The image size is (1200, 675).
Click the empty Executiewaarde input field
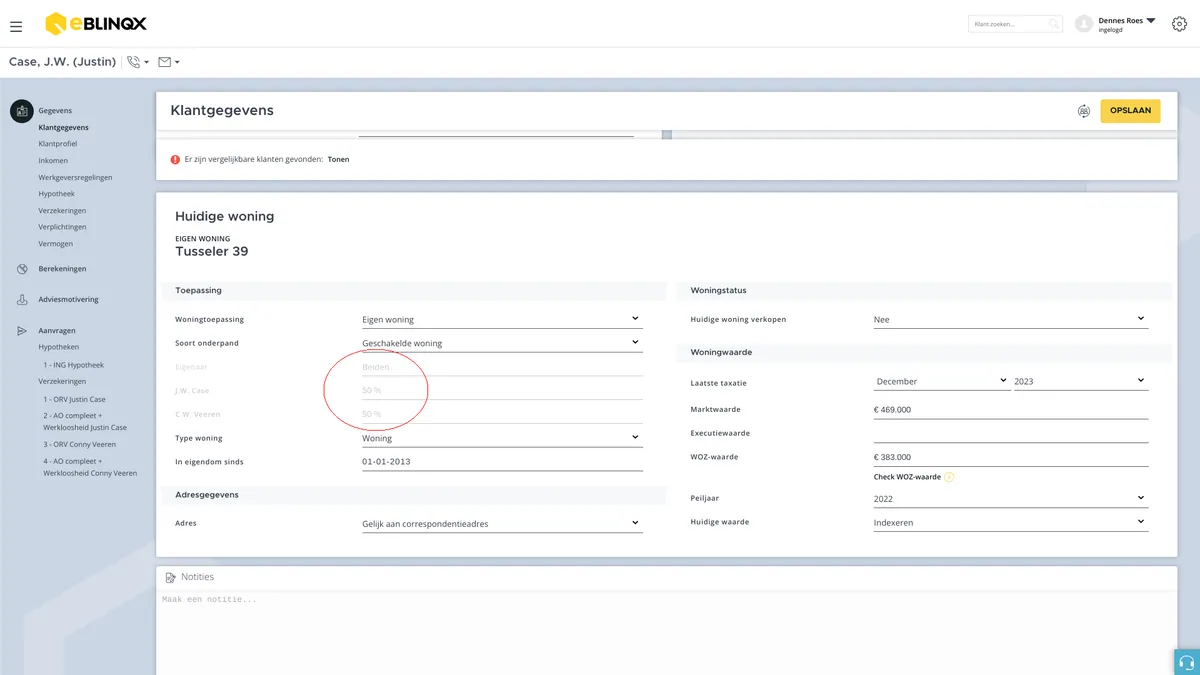click(x=1010, y=433)
